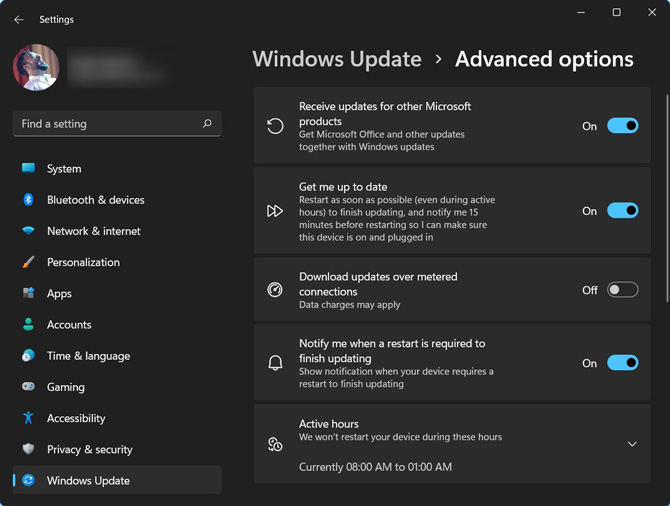Open the Apps settings section
Viewport: 670px width, 506px height.
pos(117,293)
